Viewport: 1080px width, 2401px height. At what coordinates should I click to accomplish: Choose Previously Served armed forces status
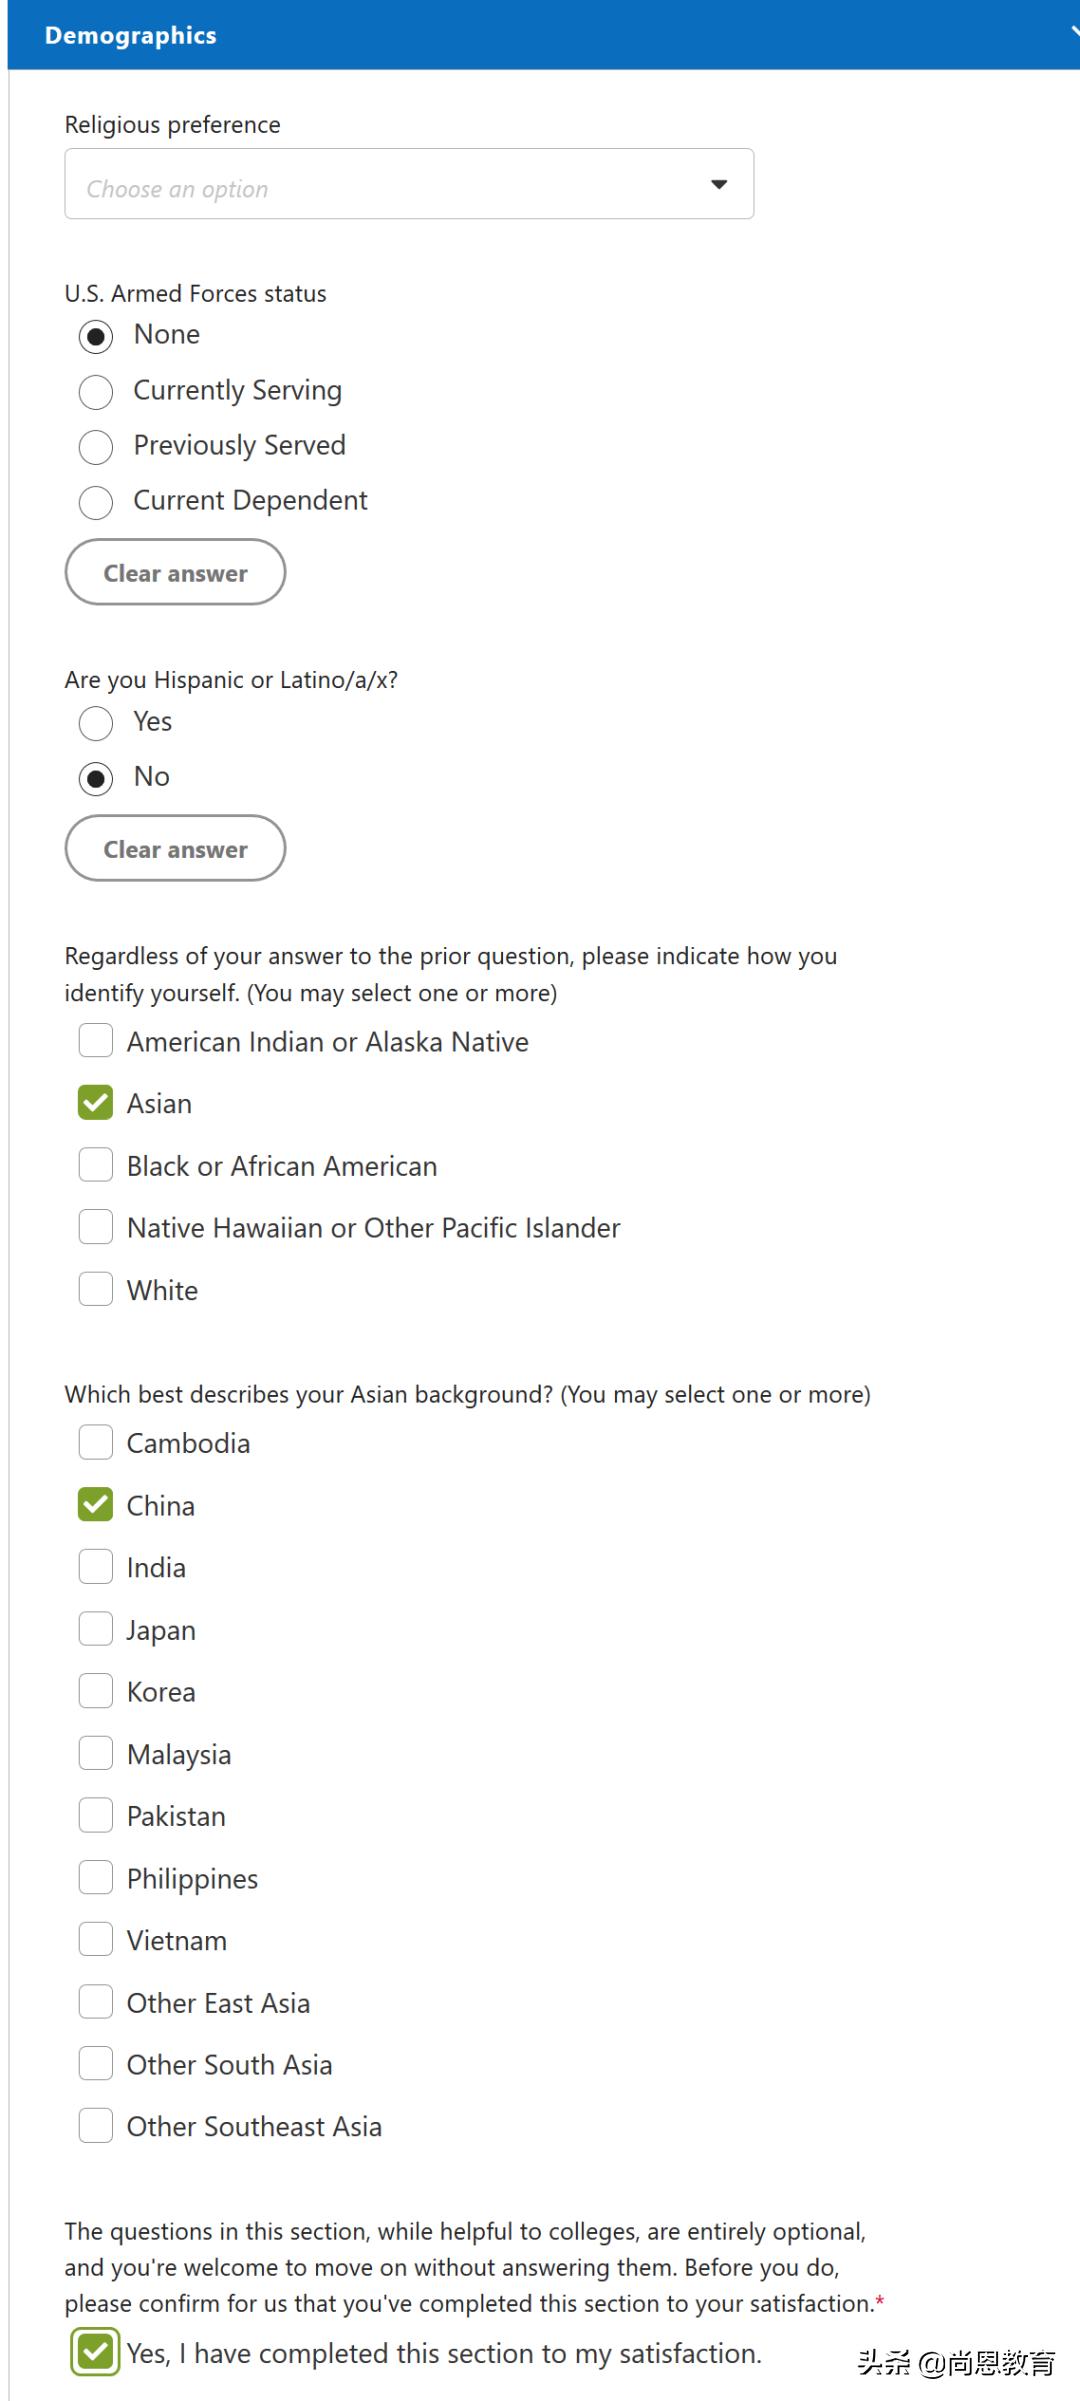pyautogui.click(x=96, y=447)
